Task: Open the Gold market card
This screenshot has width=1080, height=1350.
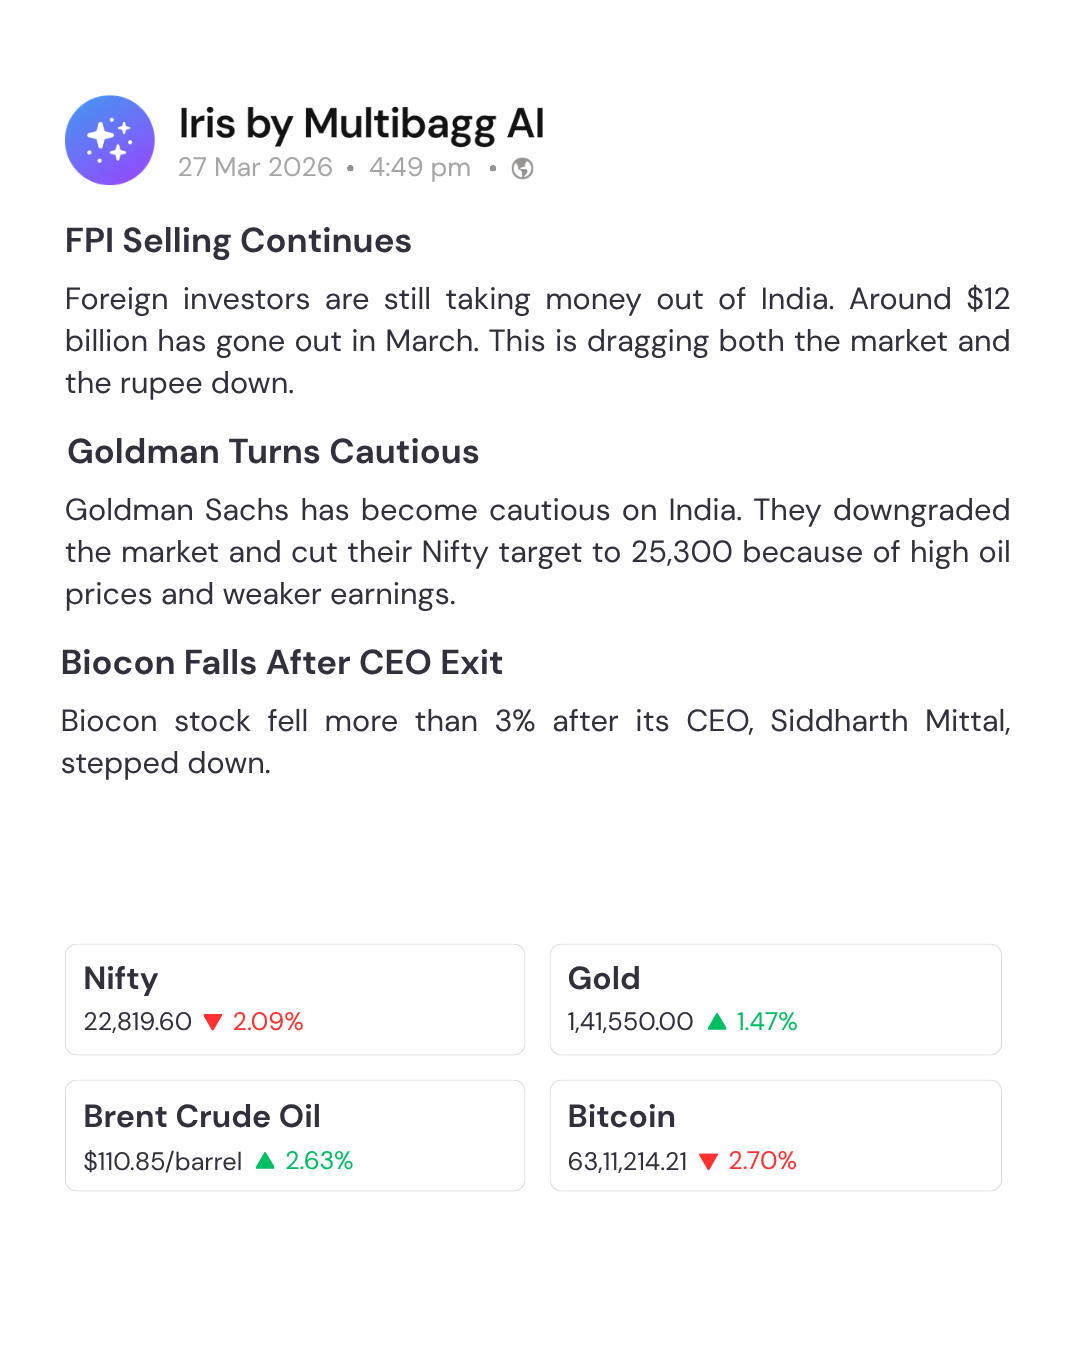Action: click(x=775, y=999)
